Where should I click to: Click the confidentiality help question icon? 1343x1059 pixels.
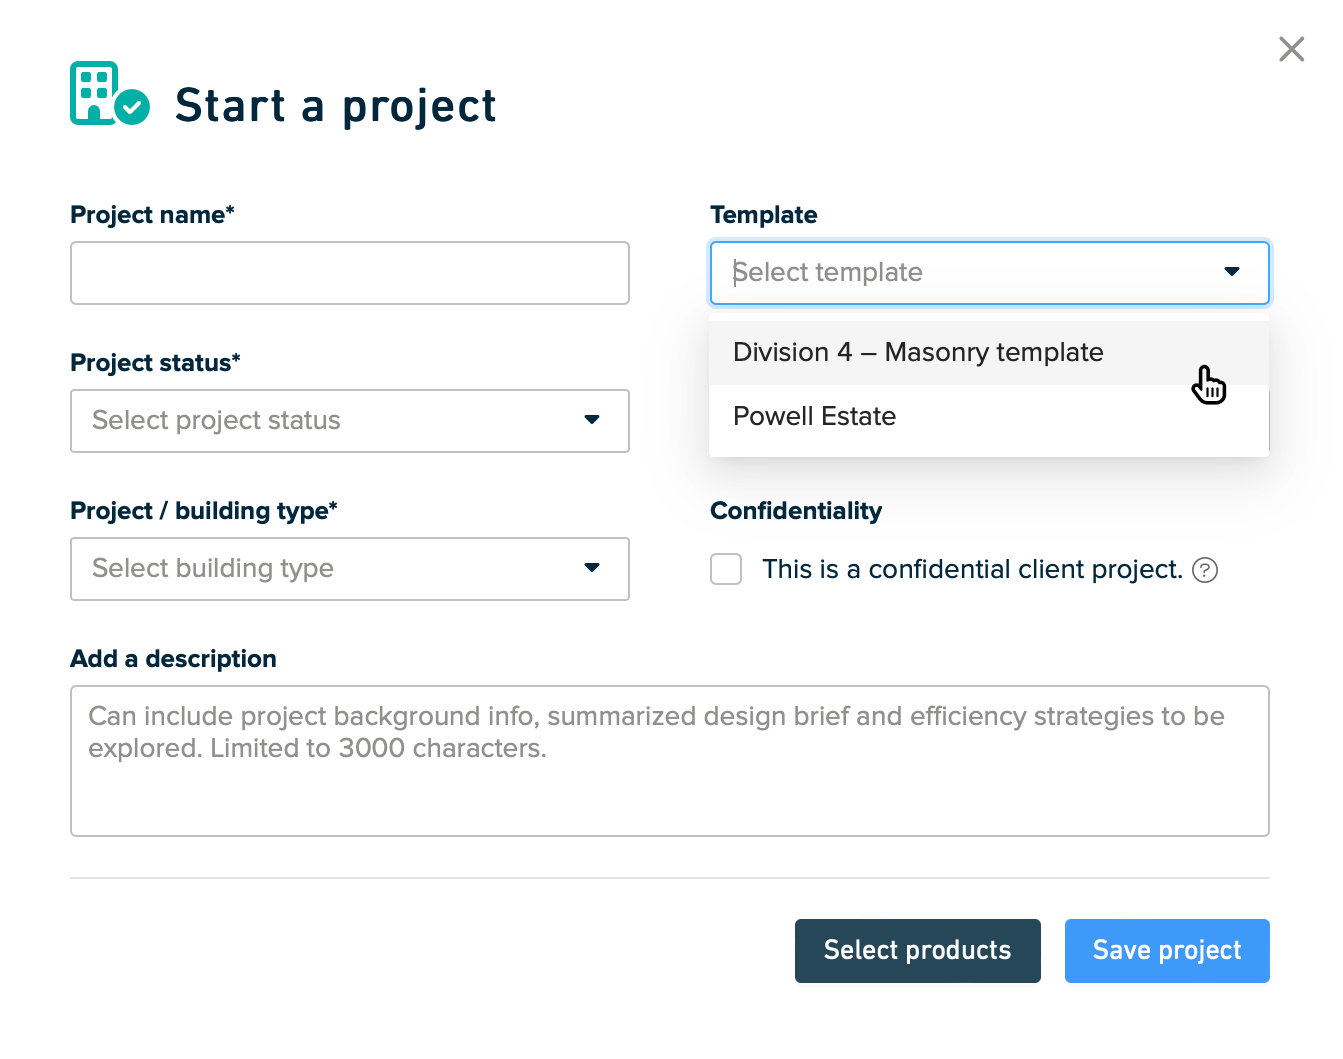click(1205, 570)
